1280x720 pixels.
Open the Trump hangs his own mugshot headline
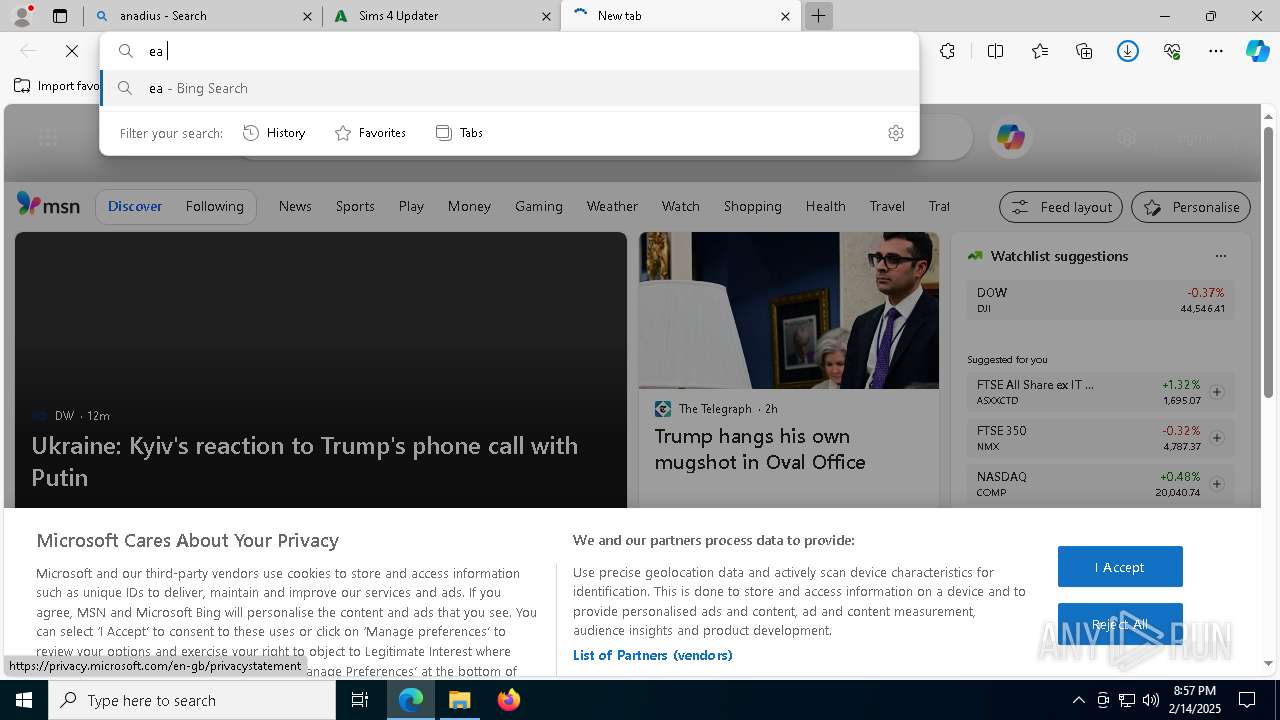pyautogui.click(x=760, y=449)
